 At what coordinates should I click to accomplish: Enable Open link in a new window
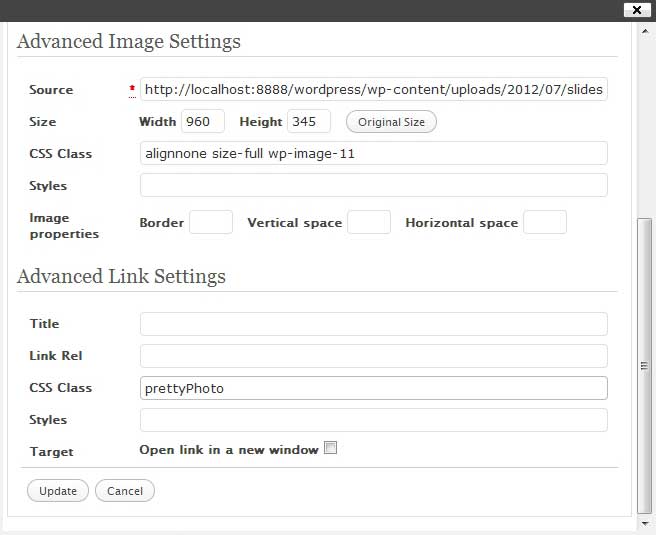click(331, 449)
